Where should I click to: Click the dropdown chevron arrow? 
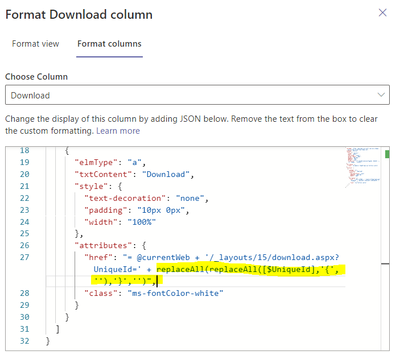pos(381,95)
